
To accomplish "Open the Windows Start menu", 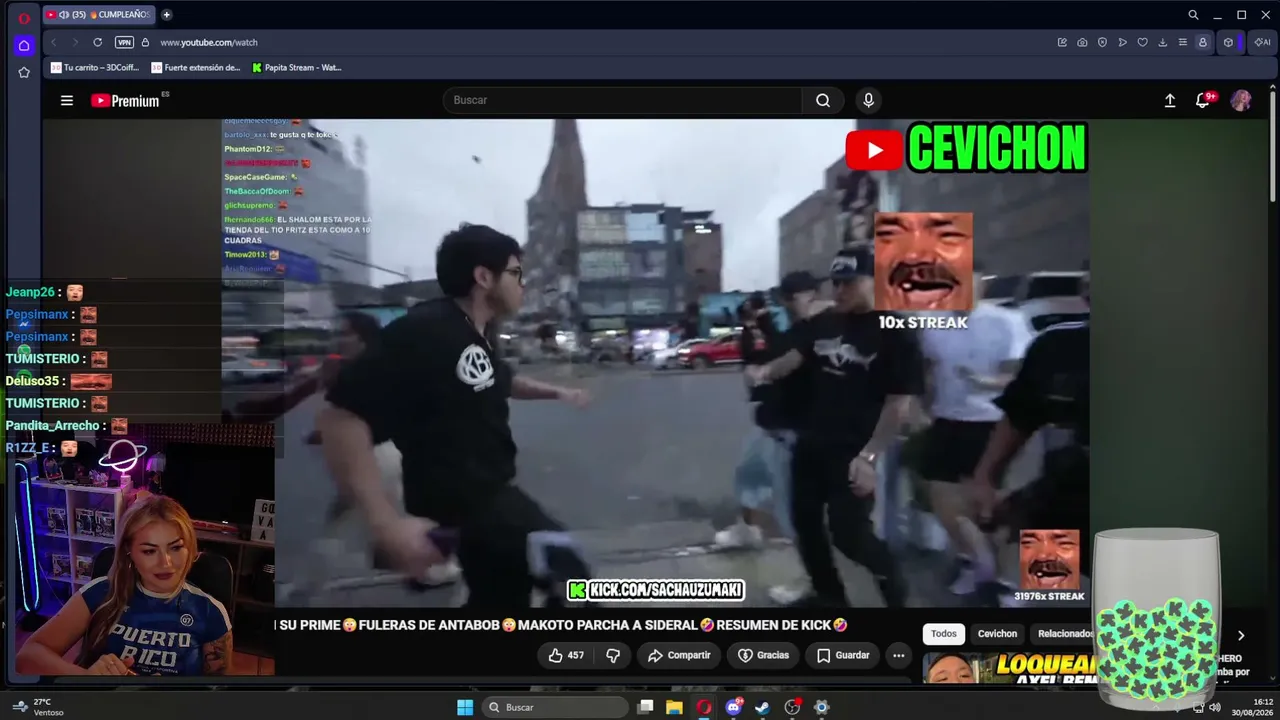I will pyautogui.click(x=465, y=707).
